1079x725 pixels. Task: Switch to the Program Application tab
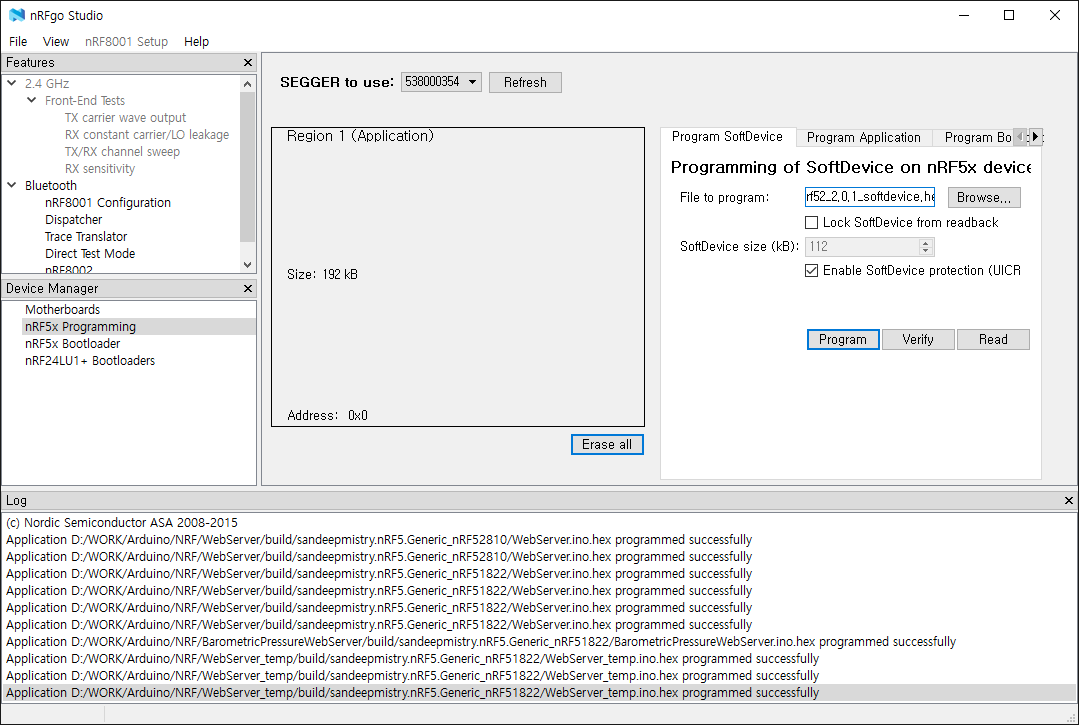tap(864, 138)
